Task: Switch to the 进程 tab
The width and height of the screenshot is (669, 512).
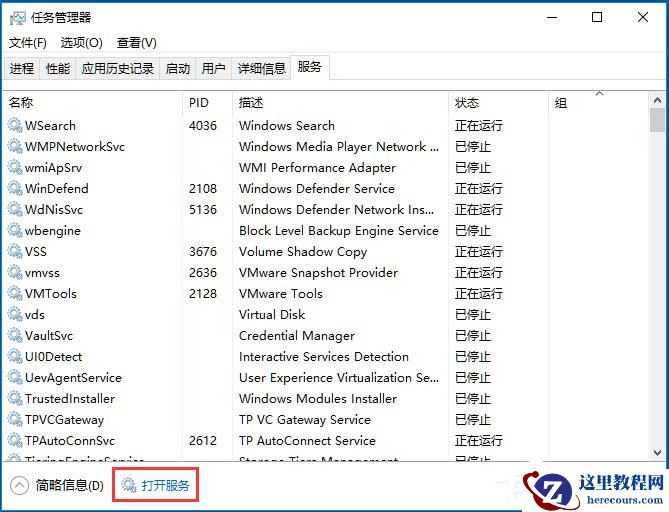Action: point(22,68)
